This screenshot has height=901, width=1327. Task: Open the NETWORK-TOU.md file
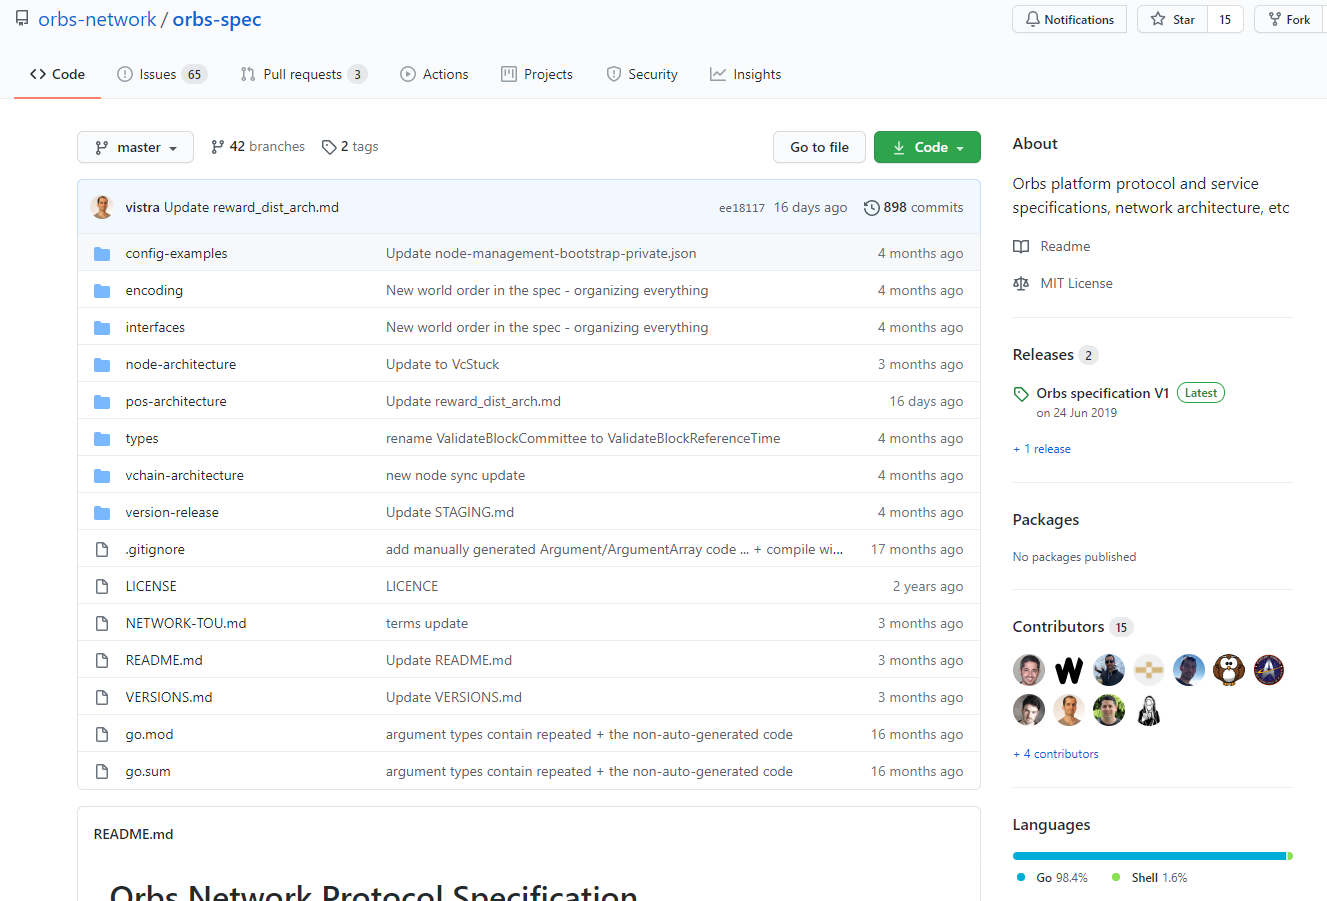pos(186,624)
